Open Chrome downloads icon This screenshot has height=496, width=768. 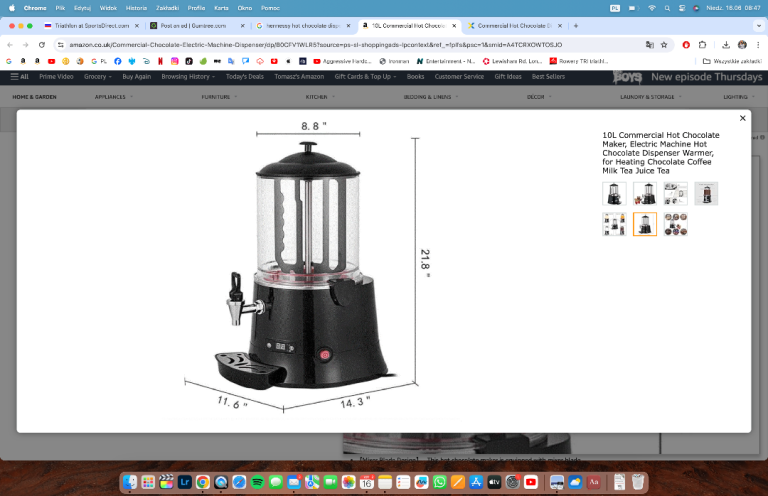point(726,45)
